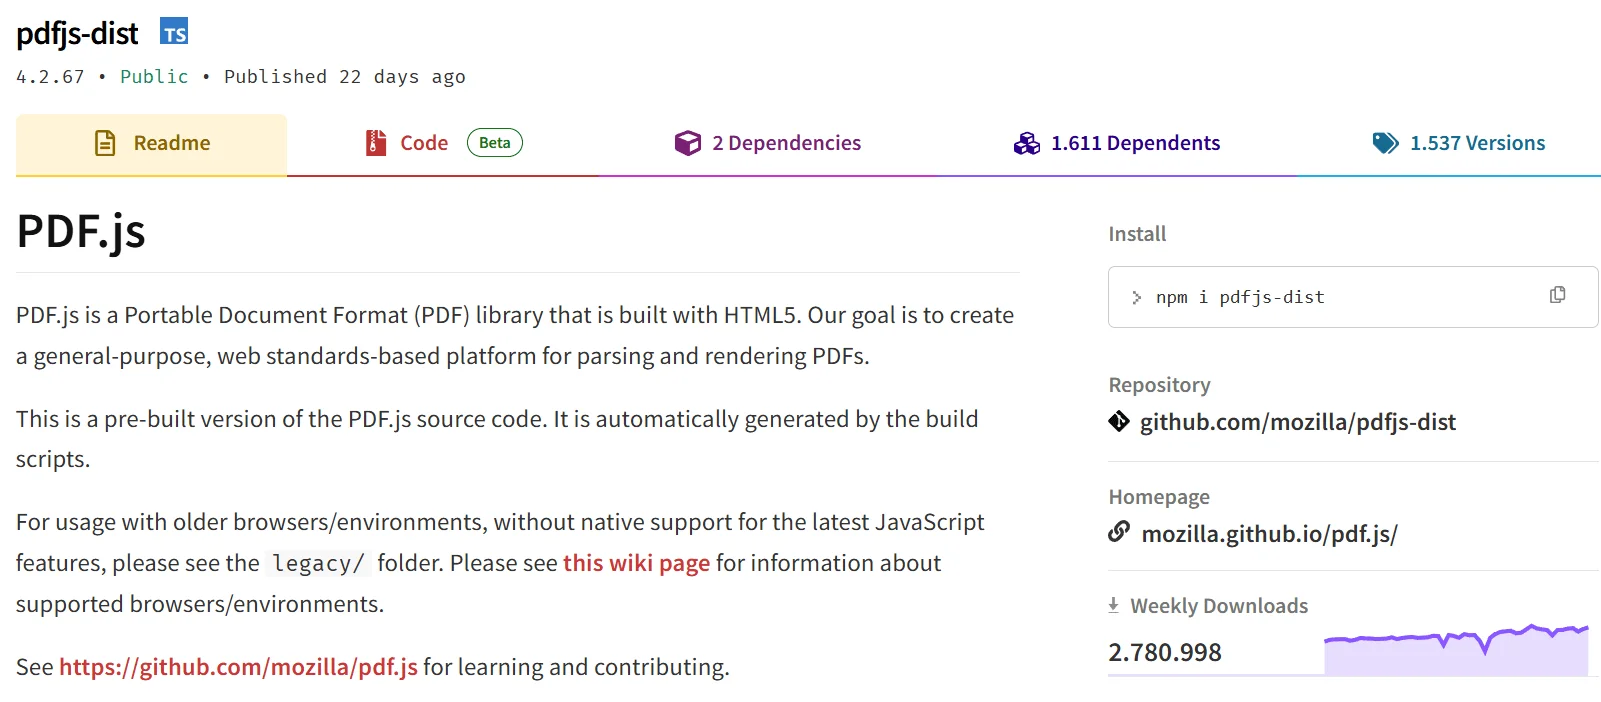Copy the npm install command
The image size is (1601, 702).
[1557, 295]
